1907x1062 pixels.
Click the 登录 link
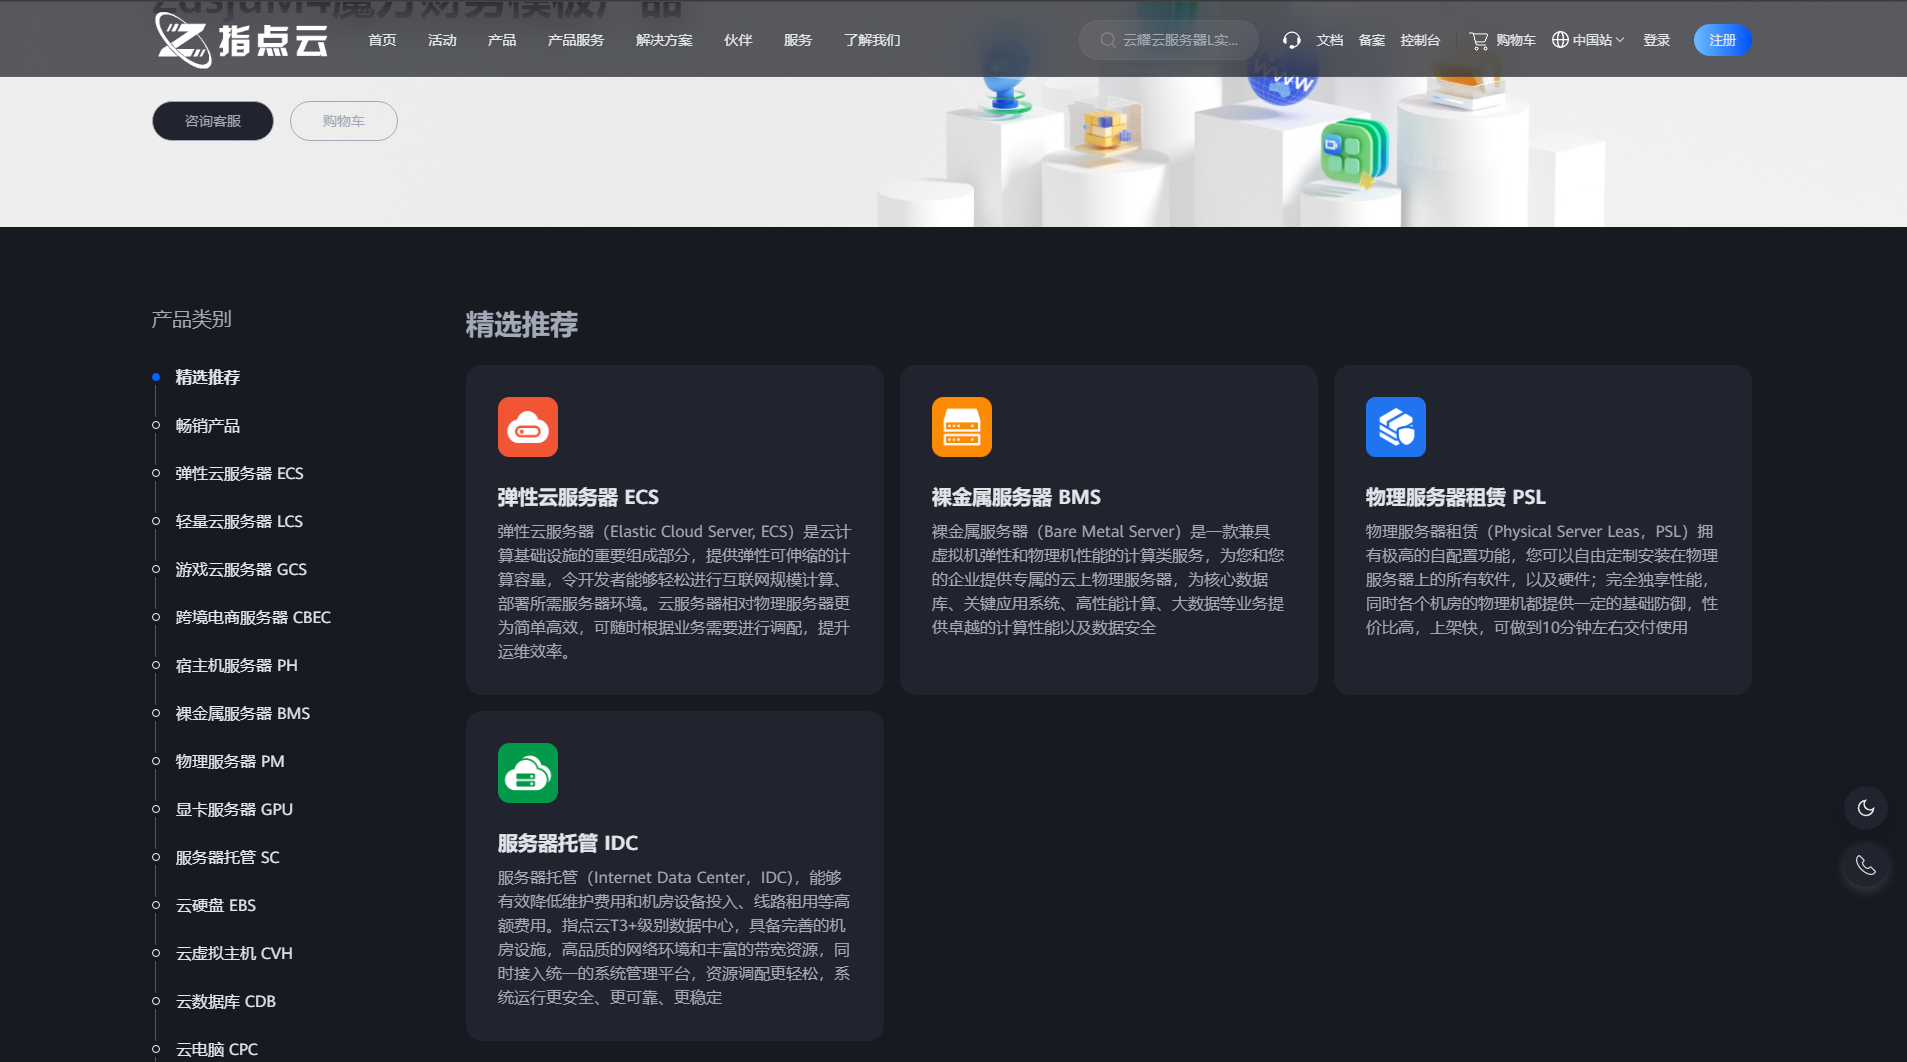point(1657,40)
